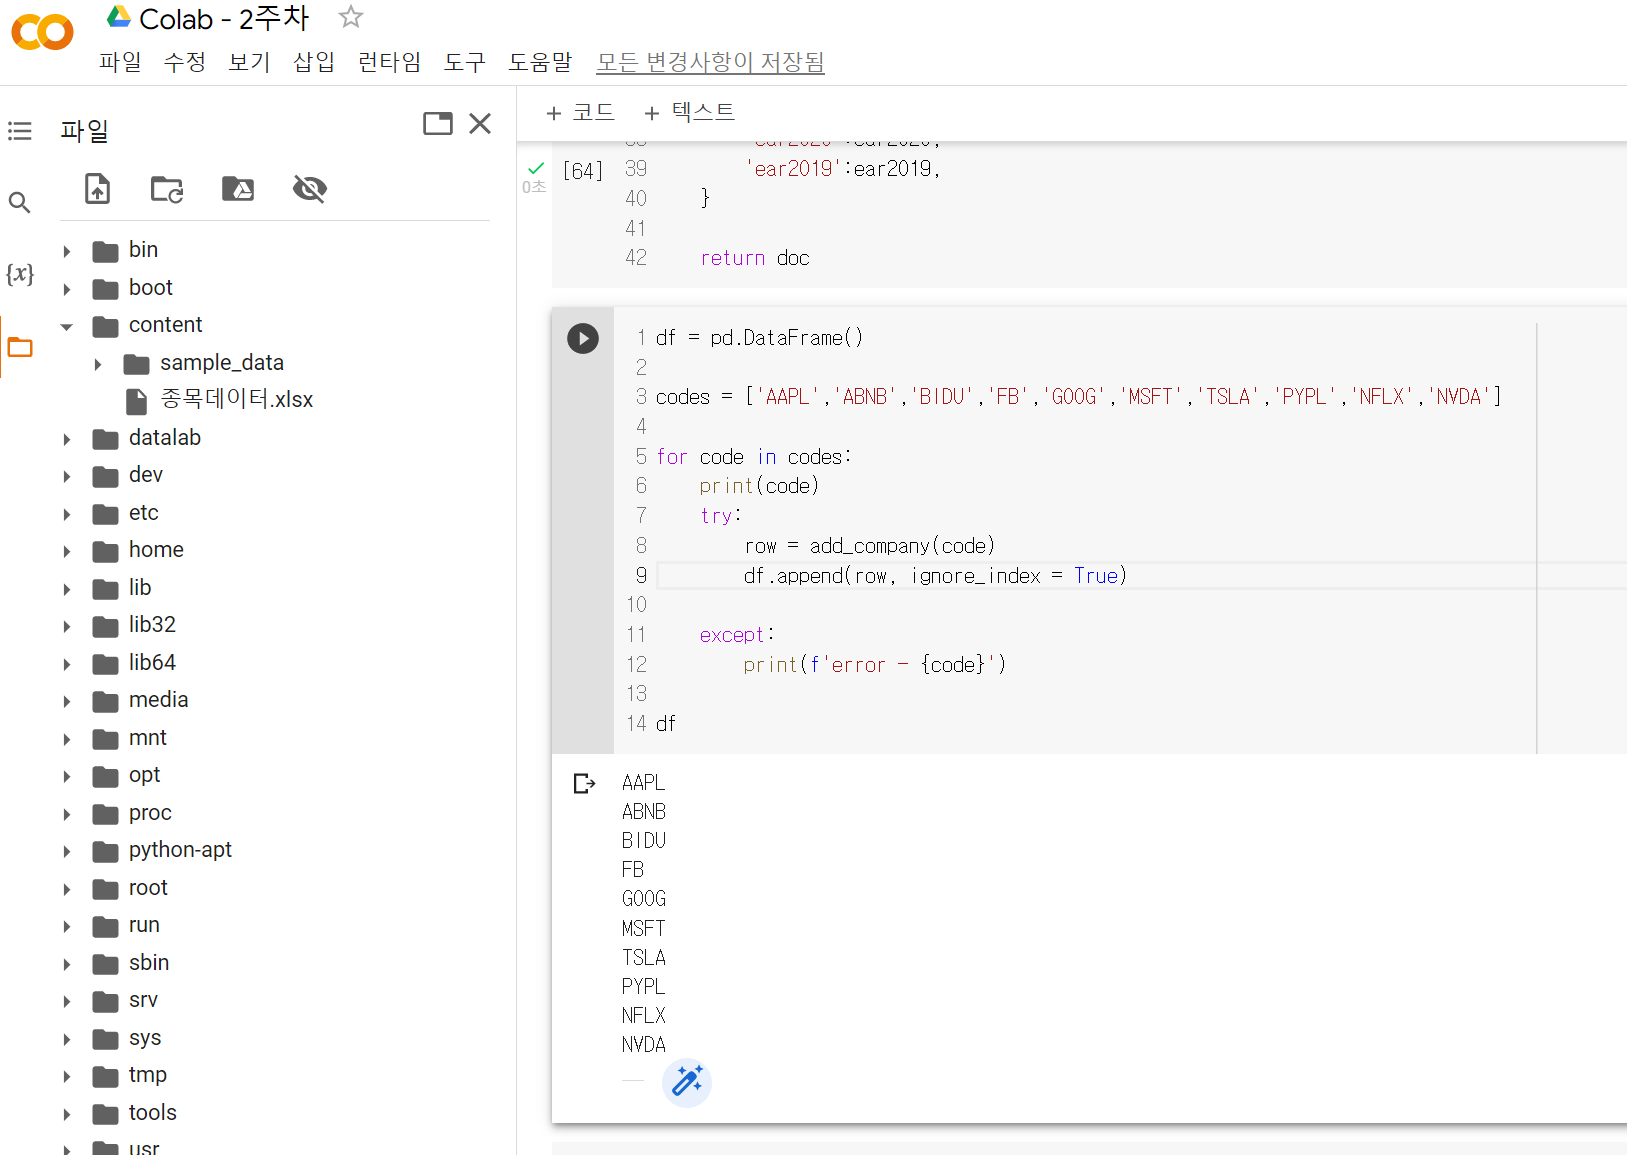Image resolution: width=1627 pixels, height=1155 pixels.
Task: Select the sample_data folder name
Action: point(222,362)
